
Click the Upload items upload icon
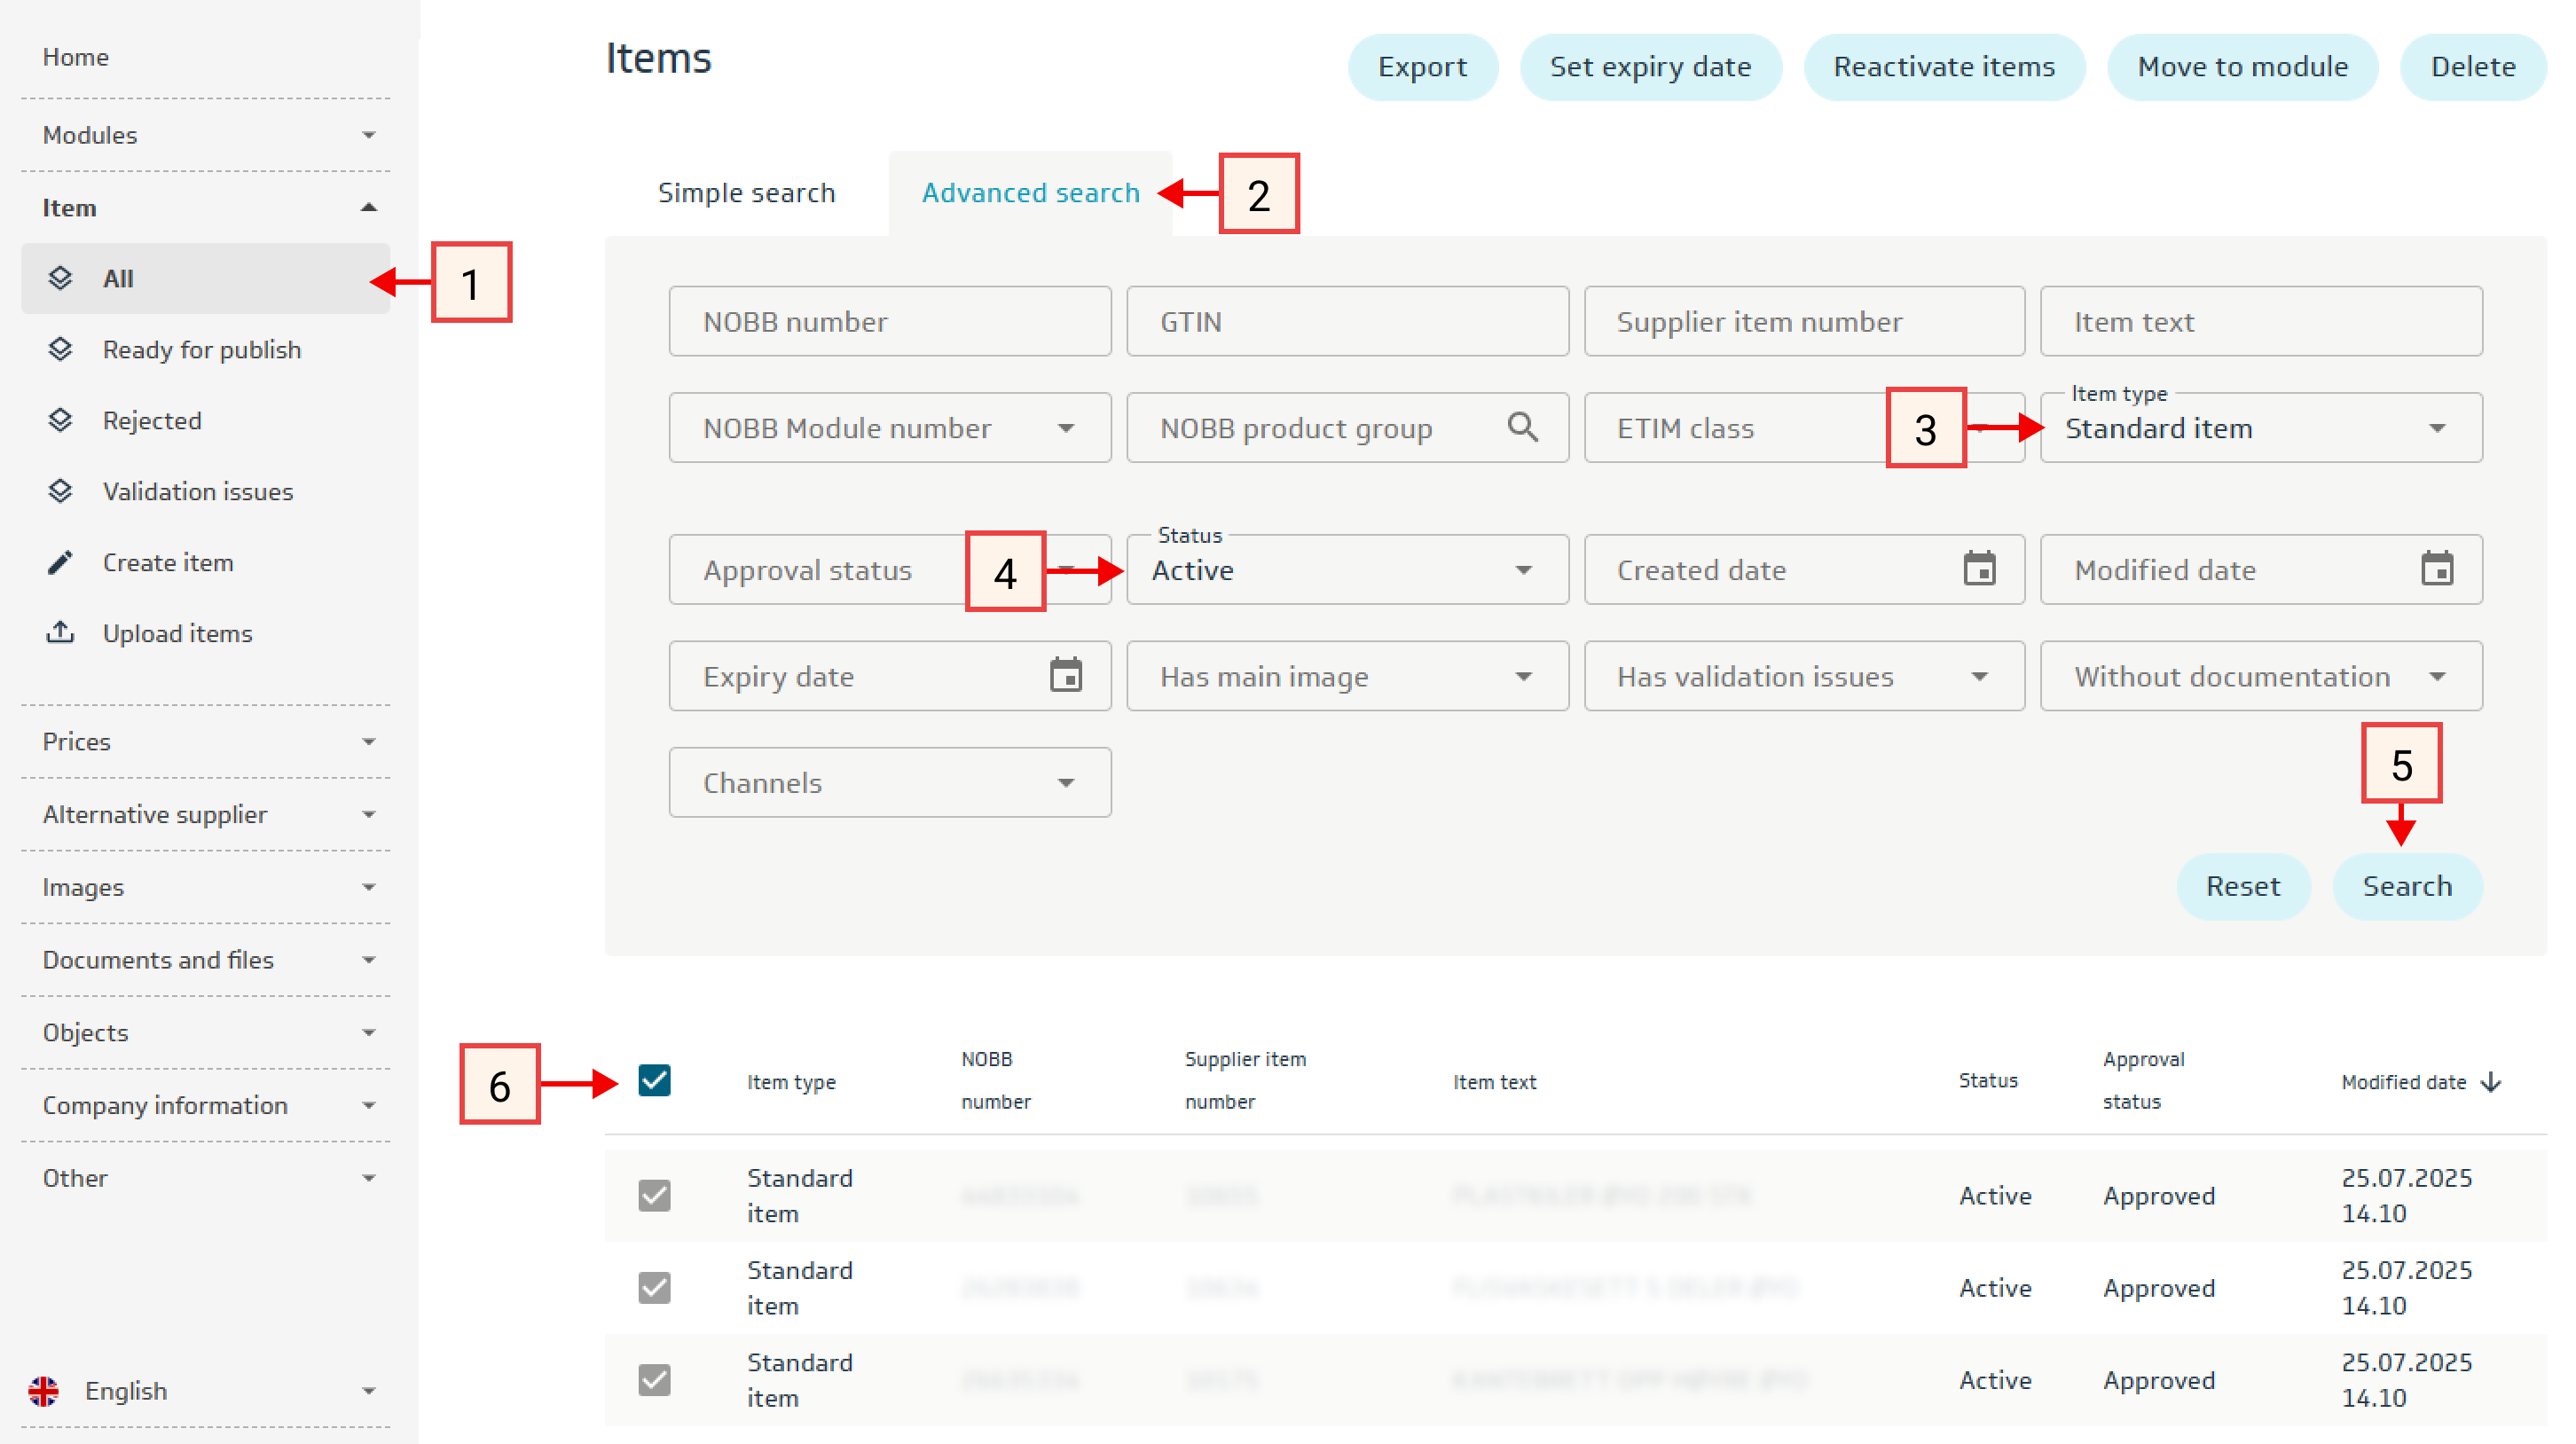[x=60, y=633]
